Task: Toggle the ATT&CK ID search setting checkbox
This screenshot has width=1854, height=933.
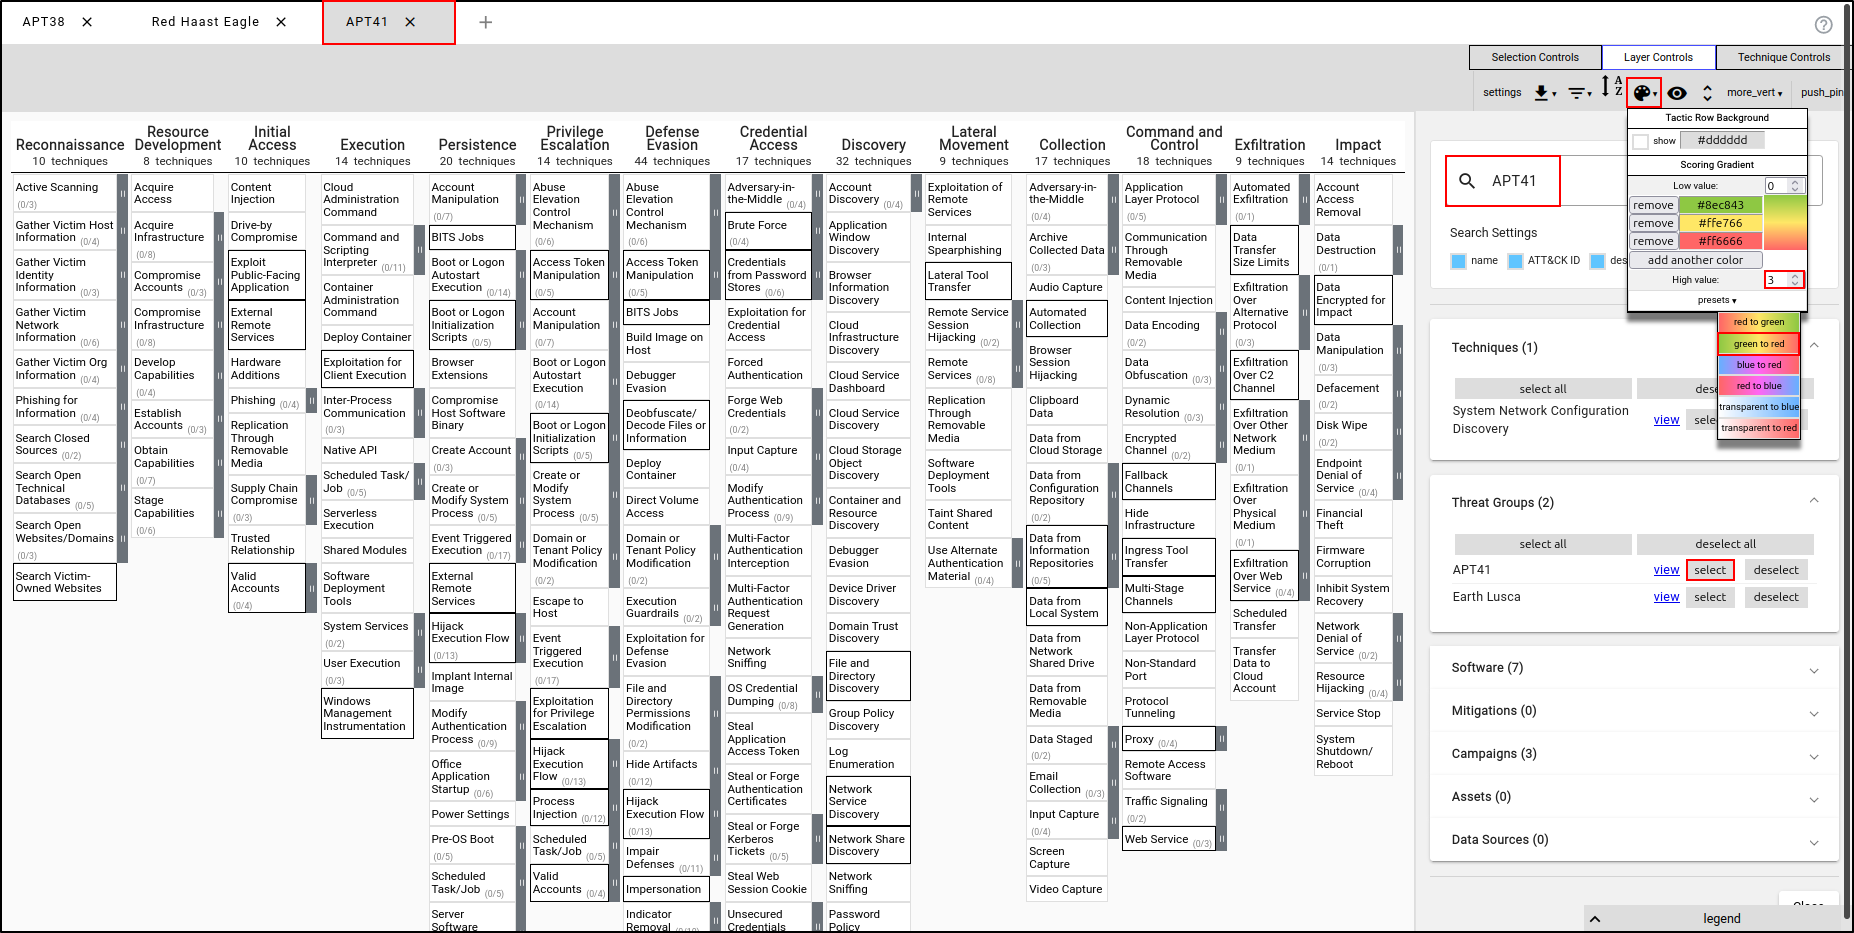Action: pyautogui.click(x=1515, y=261)
